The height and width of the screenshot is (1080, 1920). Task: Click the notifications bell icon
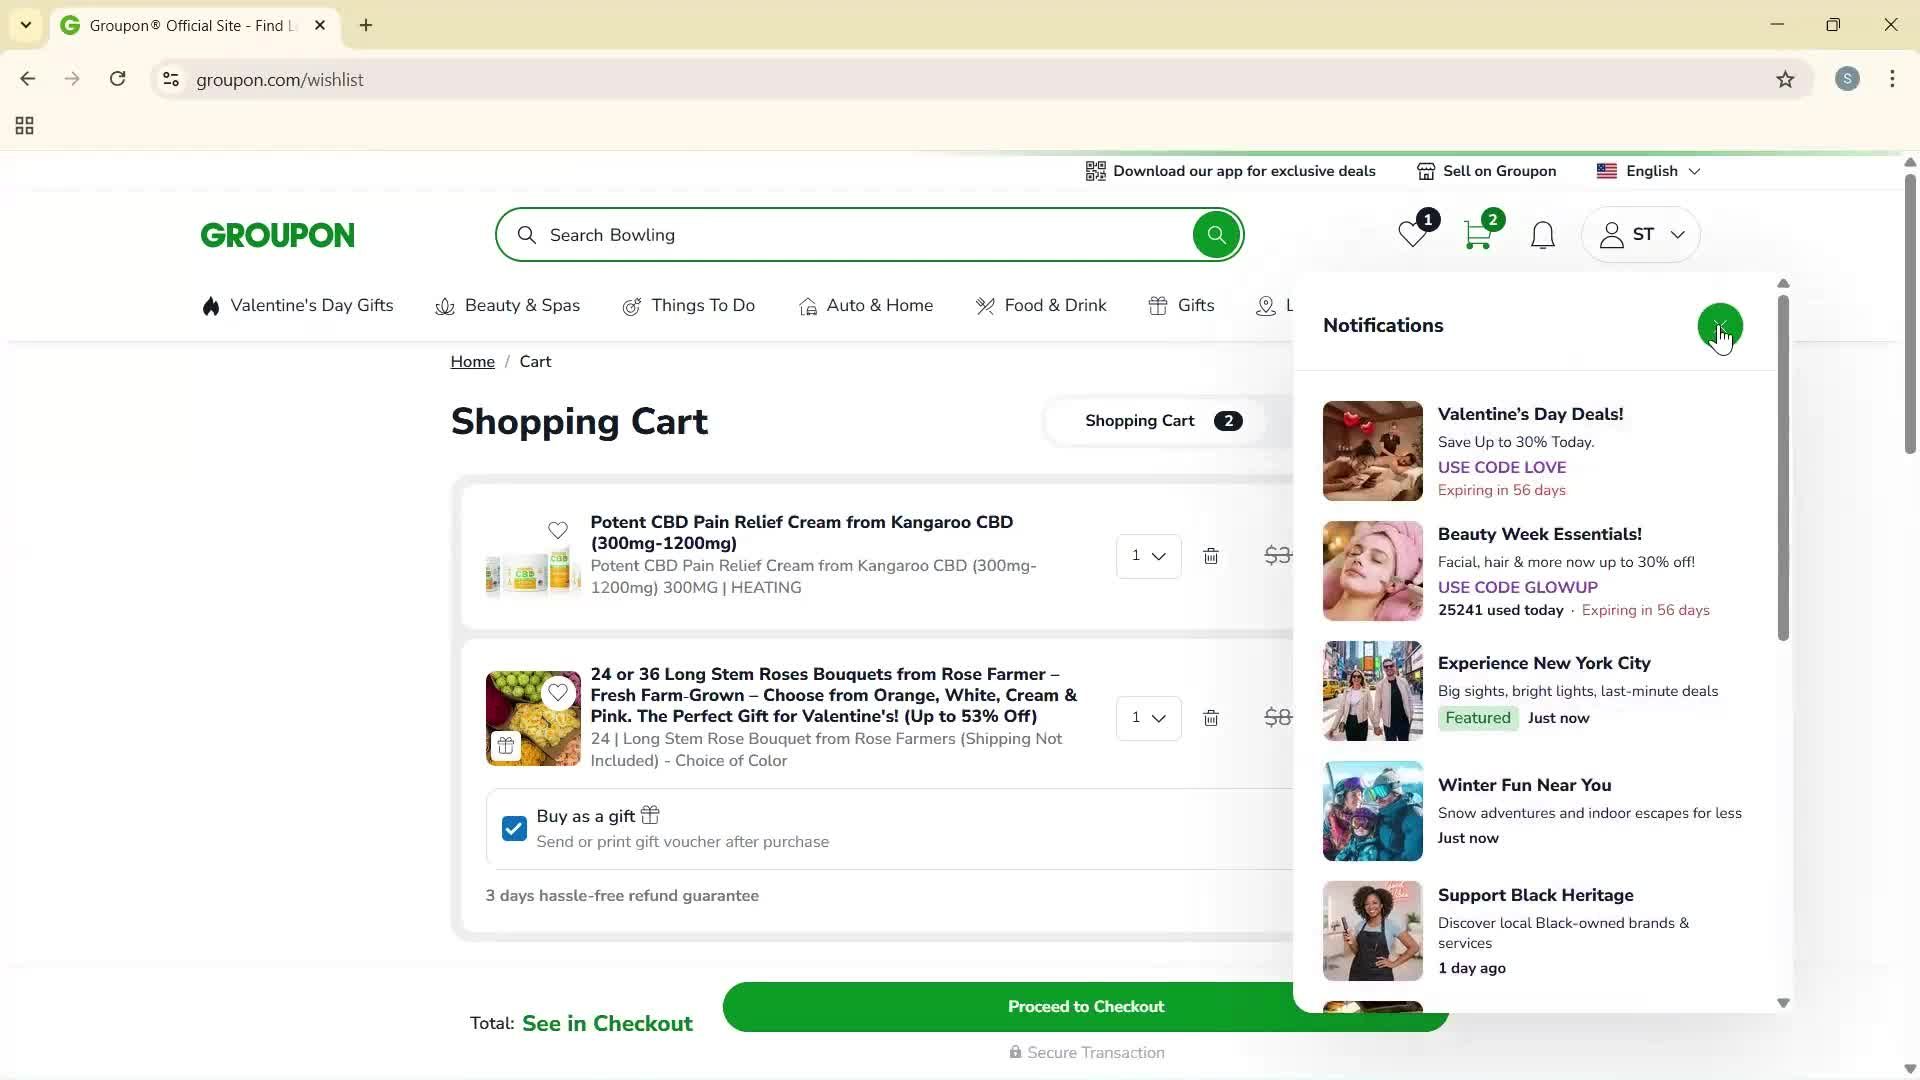(x=1542, y=234)
